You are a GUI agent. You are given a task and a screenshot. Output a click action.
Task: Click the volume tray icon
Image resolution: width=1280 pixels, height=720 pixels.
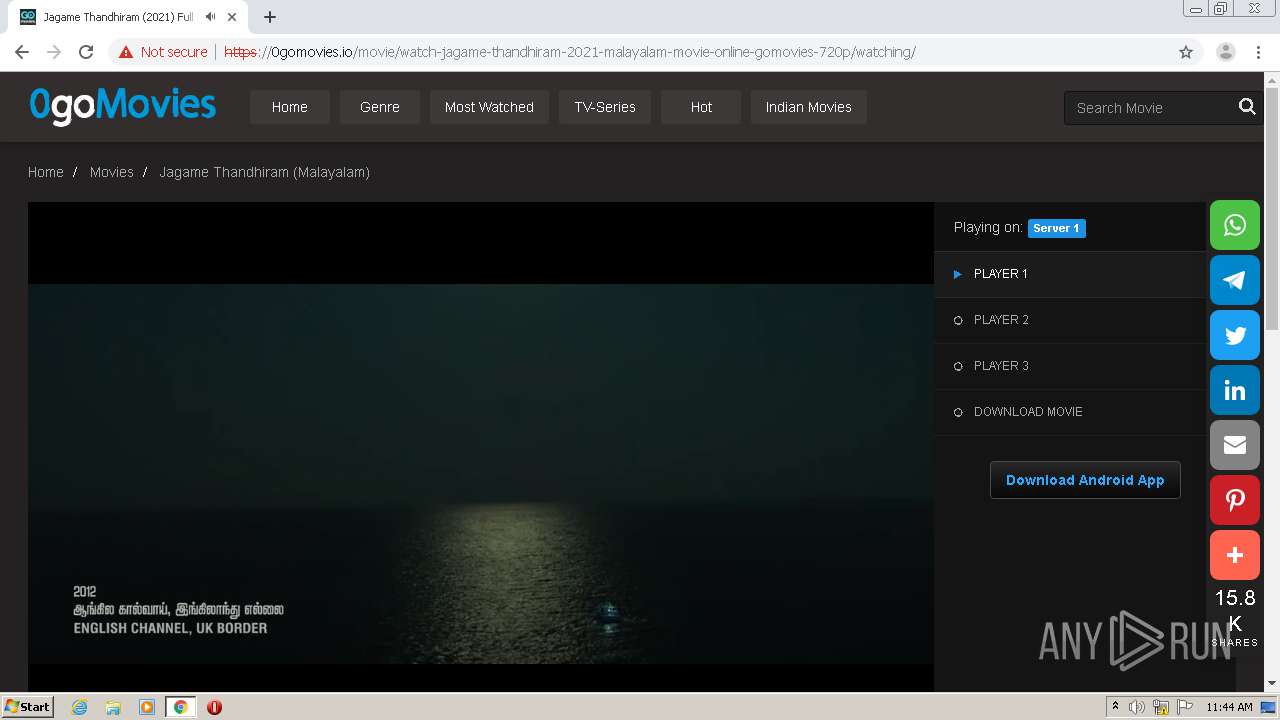1137,707
